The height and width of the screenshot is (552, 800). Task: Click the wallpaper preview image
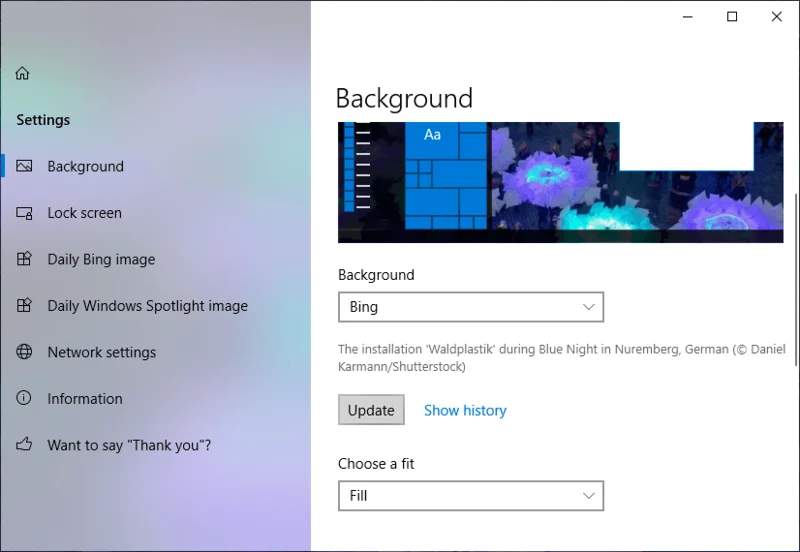[x=561, y=182]
